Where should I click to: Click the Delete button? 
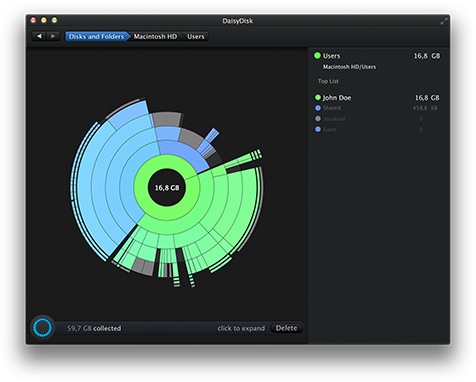pyautogui.click(x=286, y=328)
